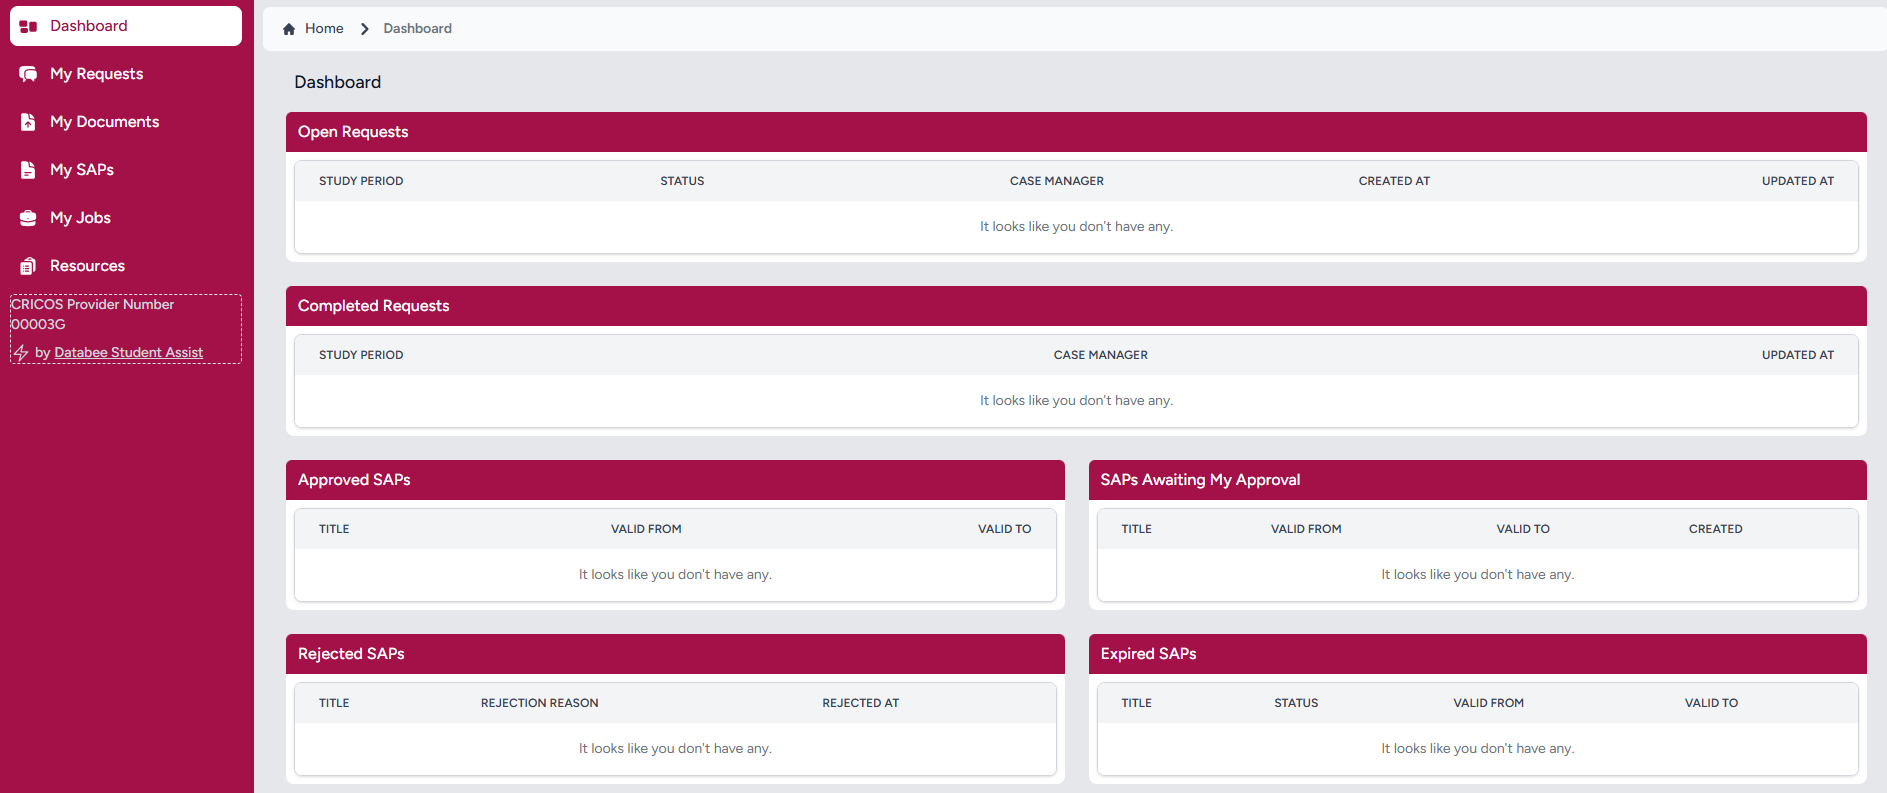Click CASE MANAGER column in Completed Requests
Viewport: 1887px width, 793px height.
tap(1101, 355)
